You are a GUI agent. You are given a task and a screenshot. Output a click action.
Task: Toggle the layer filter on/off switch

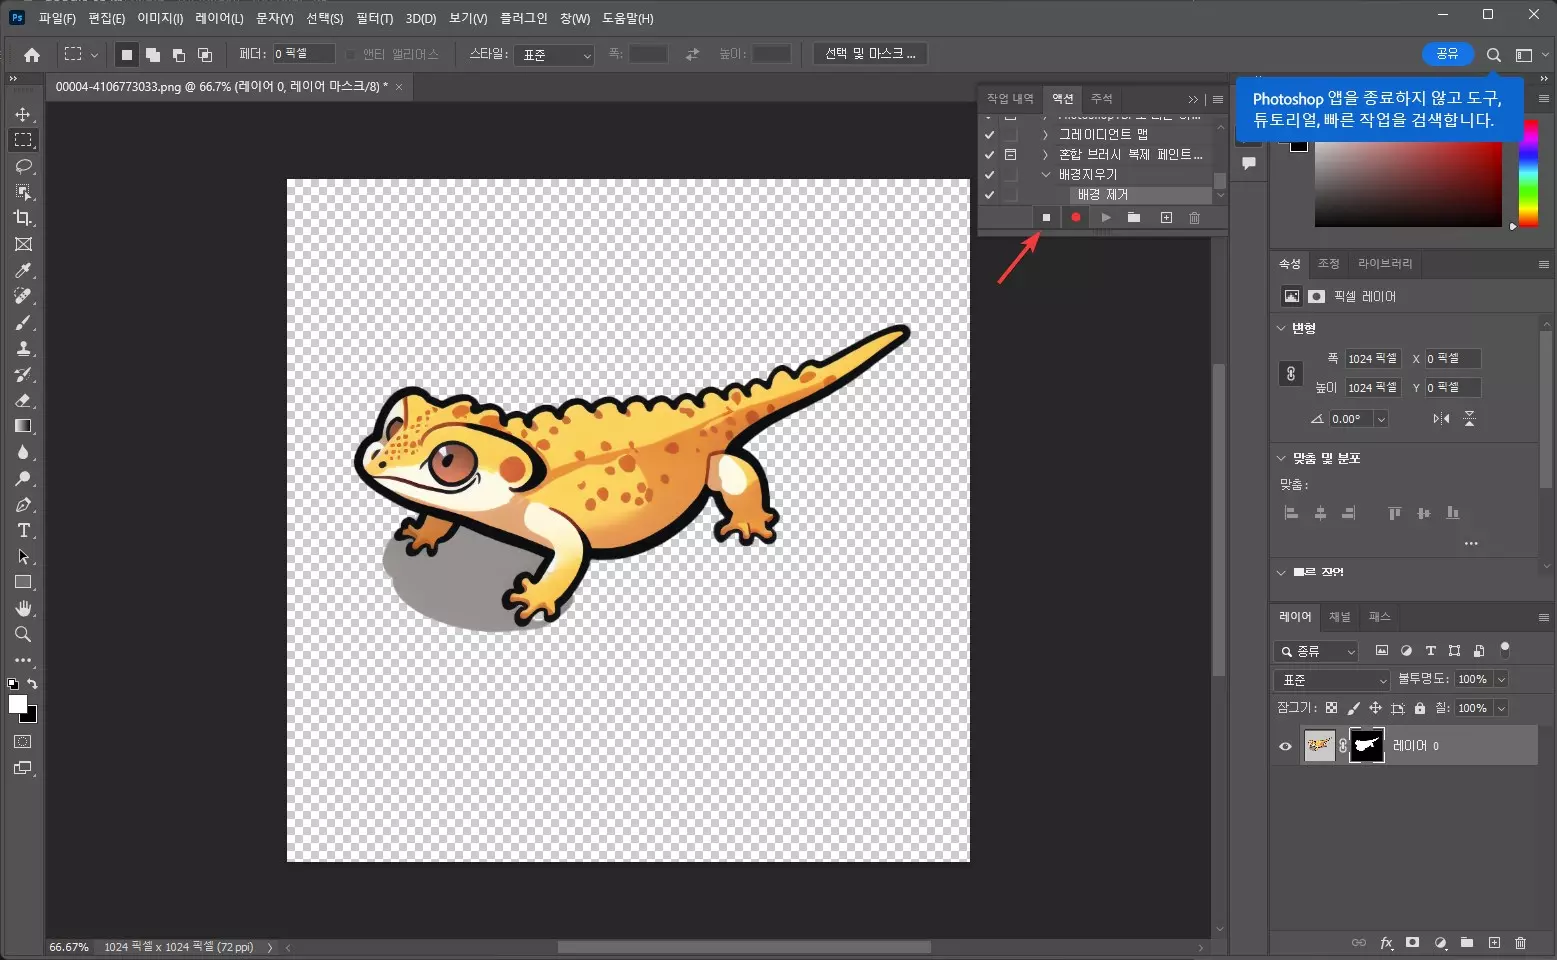1505,650
